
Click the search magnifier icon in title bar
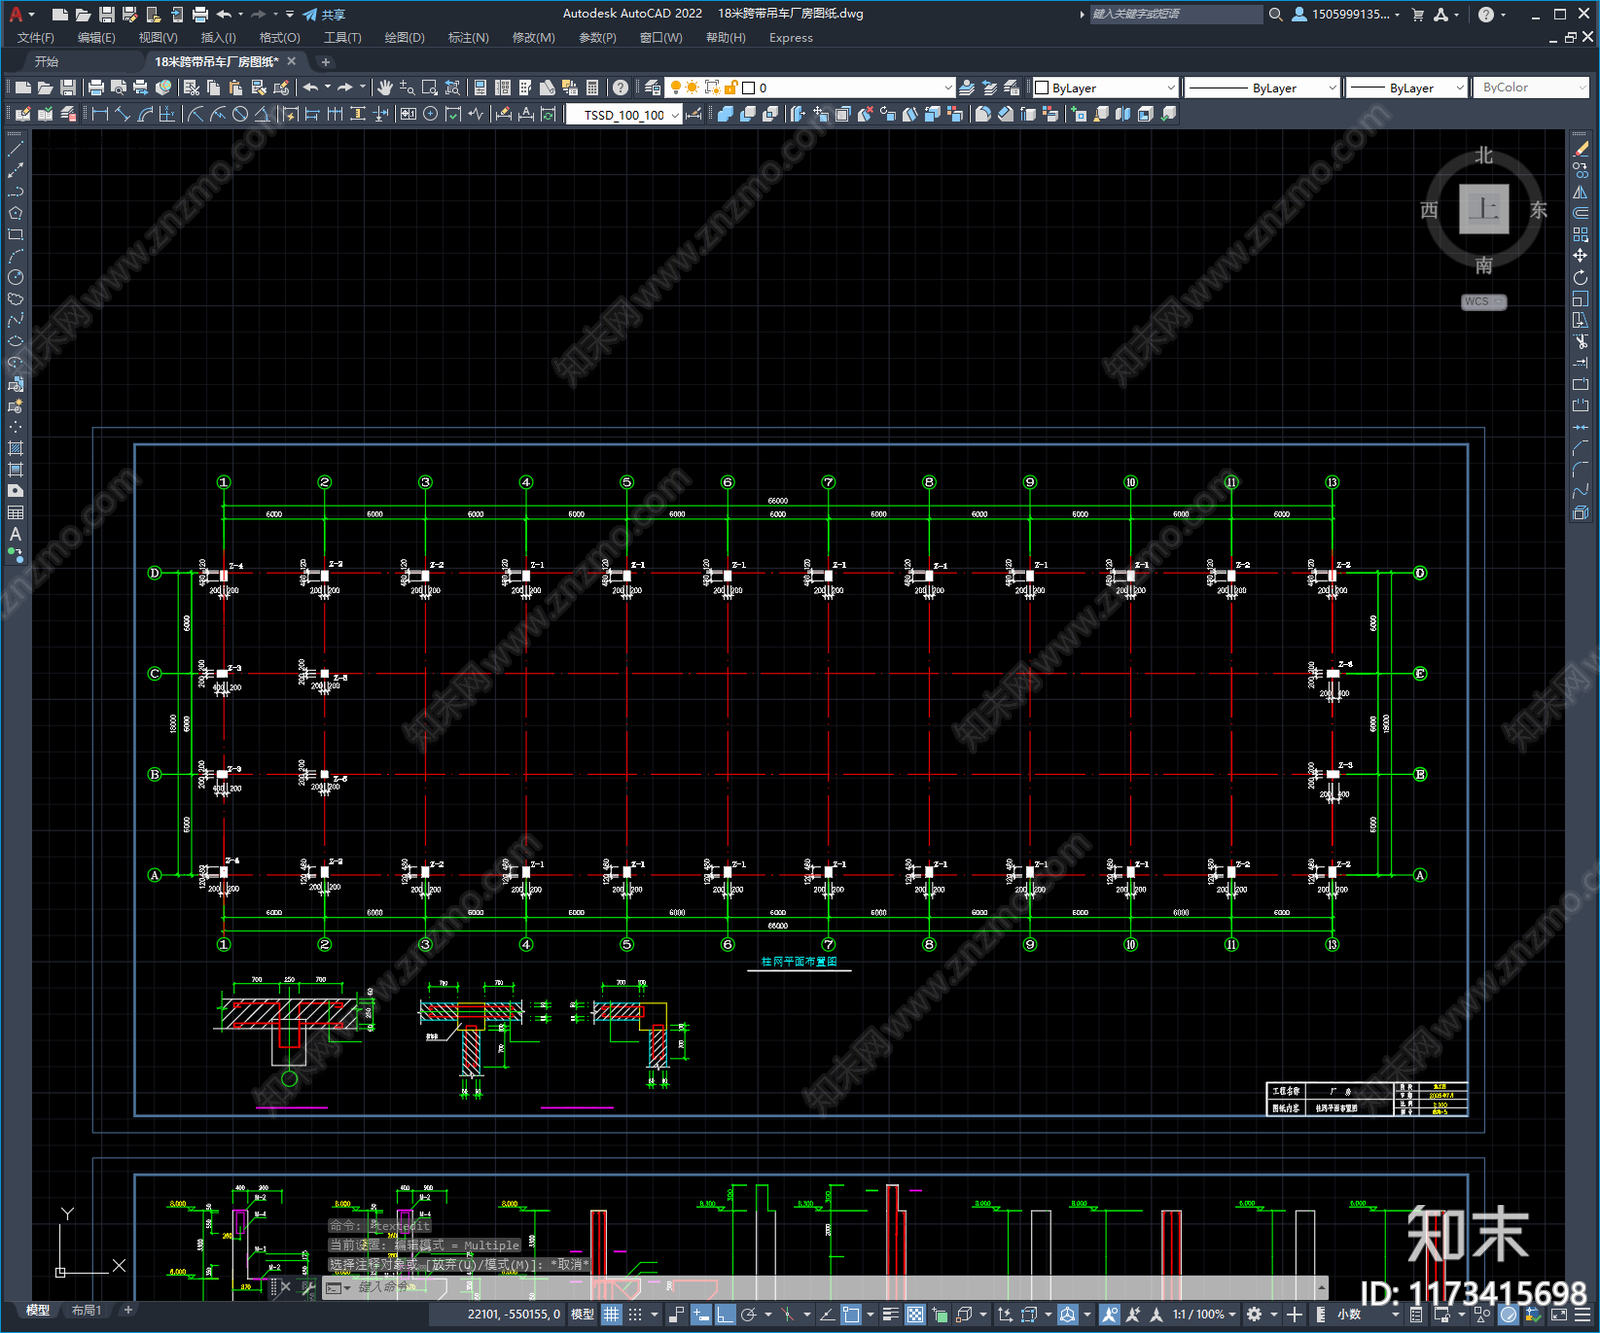coord(1275,14)
